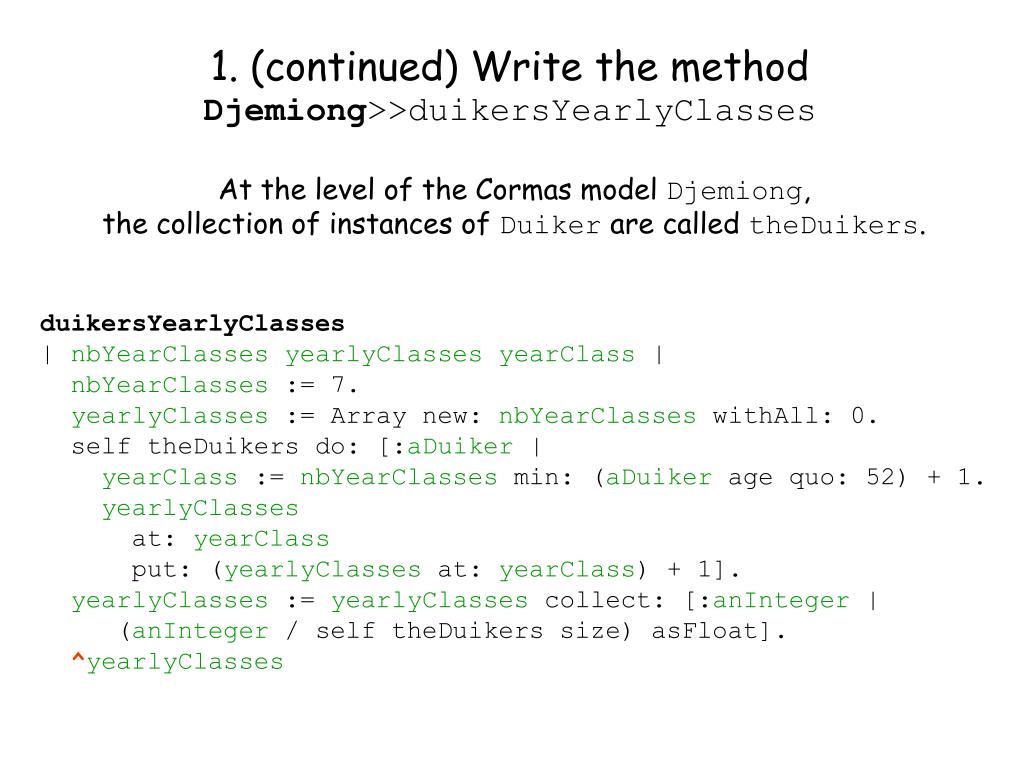Viewport: 1024px width, 768px height.
Task: Click 'put:' keyword in the code
Action: click(x=161, y=570)
